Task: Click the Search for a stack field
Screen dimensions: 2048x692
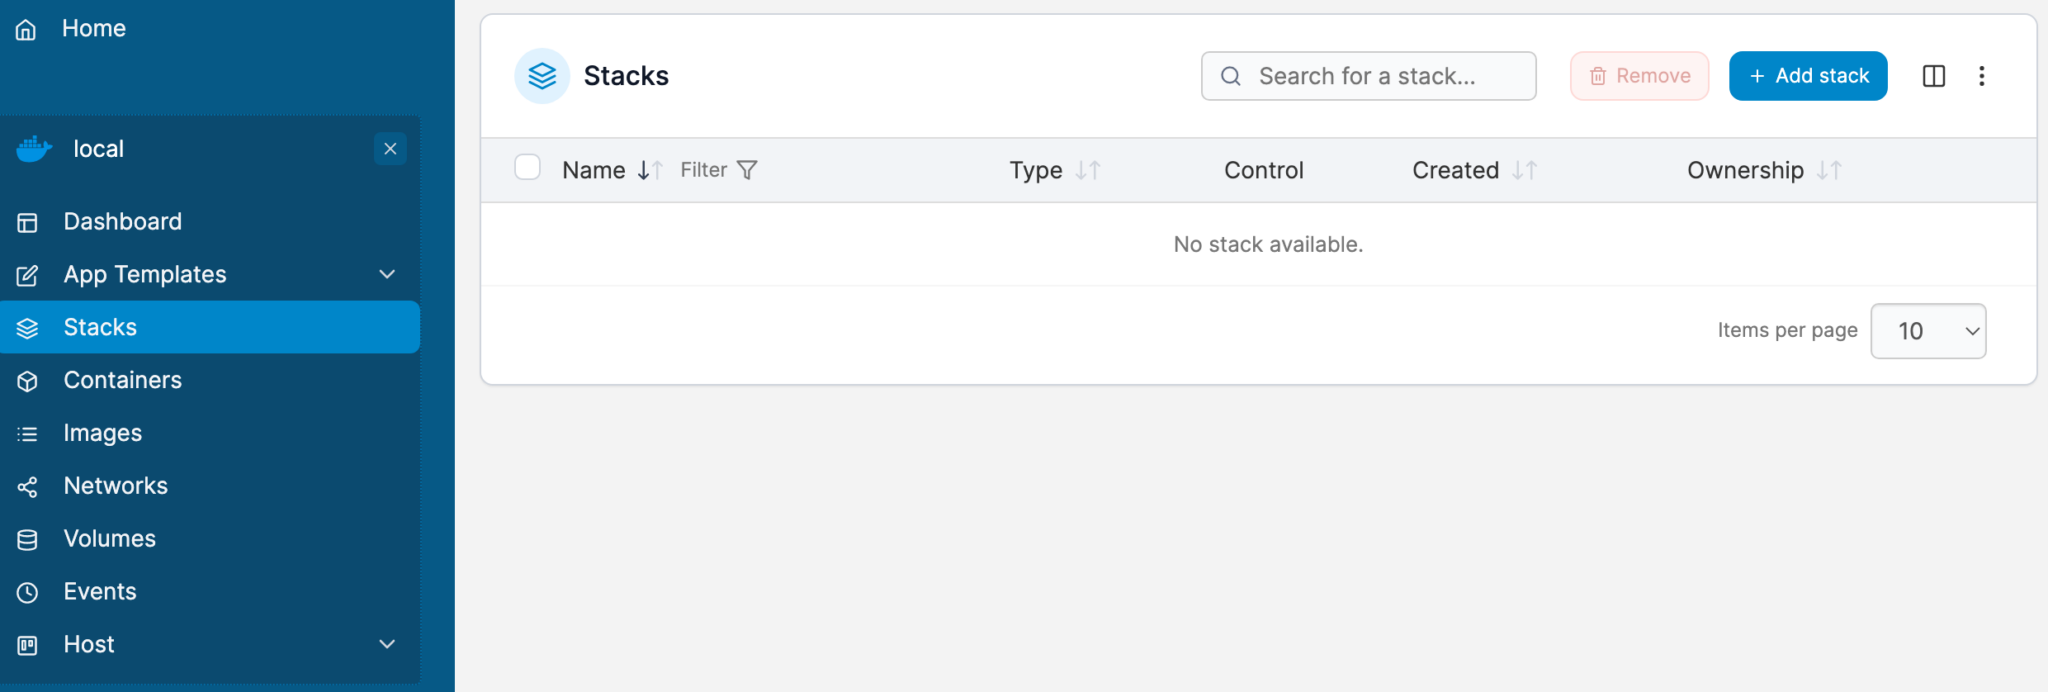Action: pyautogui.click(x=1368, y=75)
